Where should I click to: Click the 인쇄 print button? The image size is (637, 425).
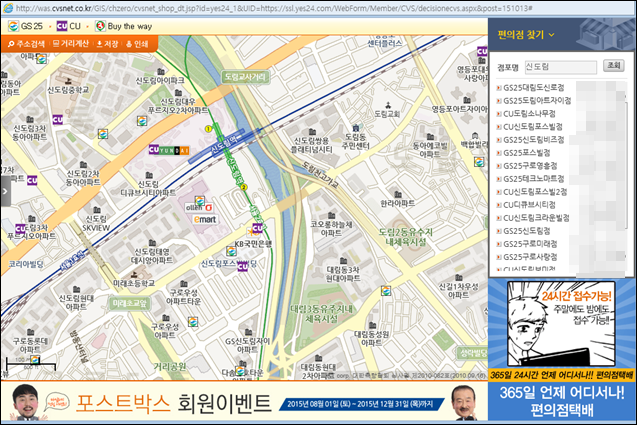point(137,44)
